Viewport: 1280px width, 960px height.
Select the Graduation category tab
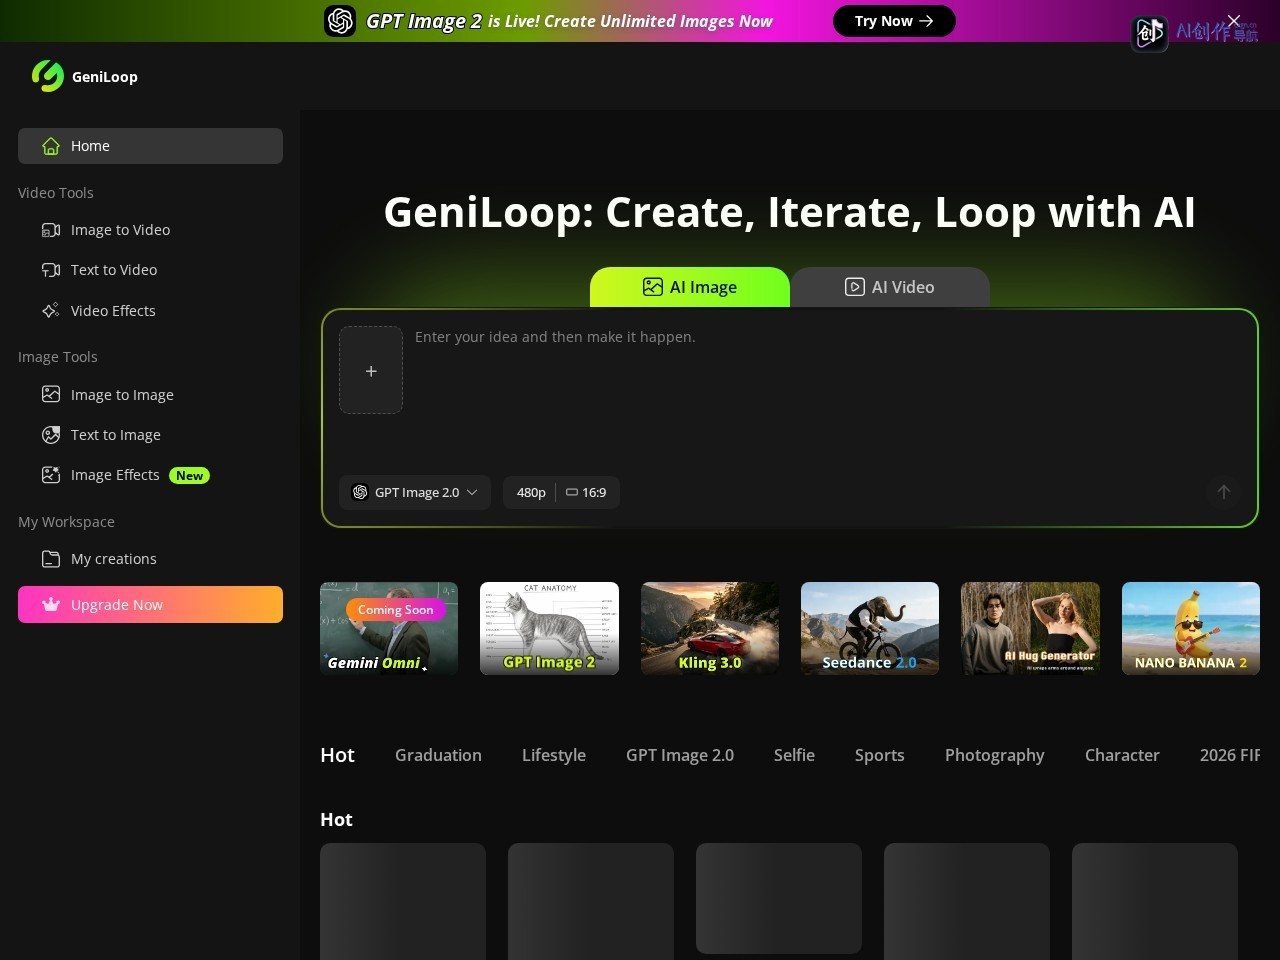(438, 755)
